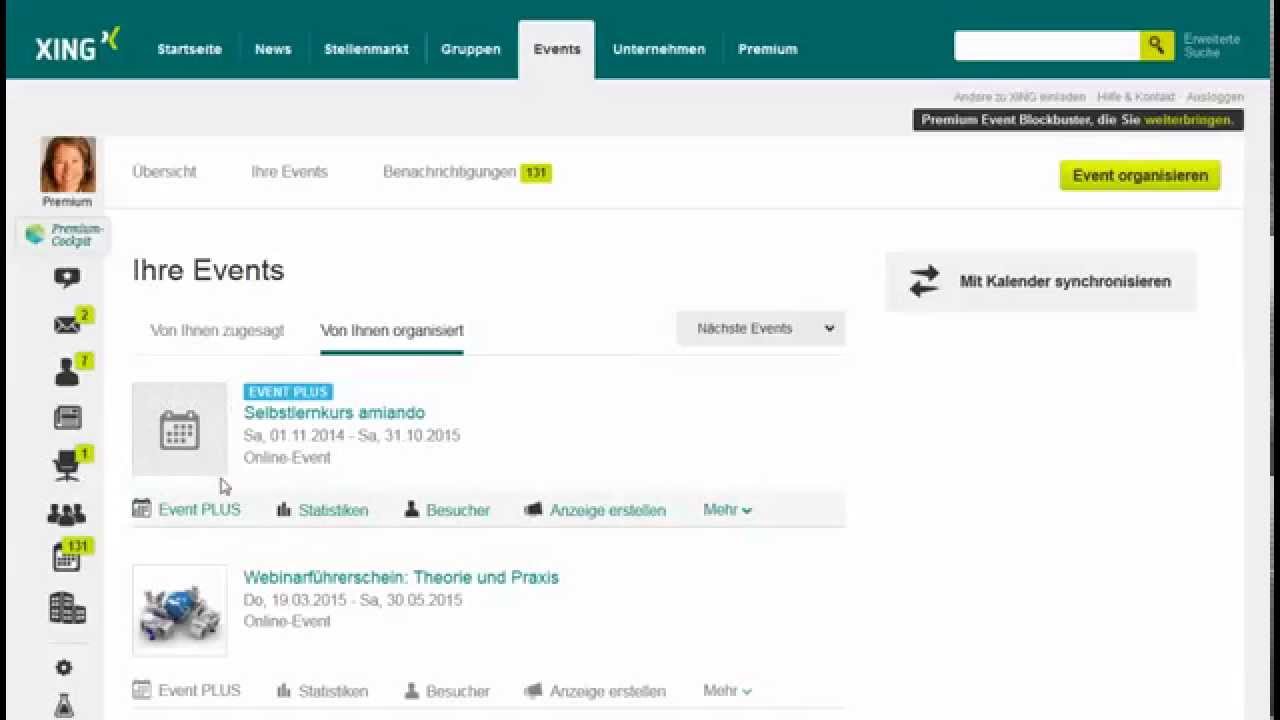Open the companies buildings sidebar icon
Screen dimensions: 1280x720
(x=67, y=608)
